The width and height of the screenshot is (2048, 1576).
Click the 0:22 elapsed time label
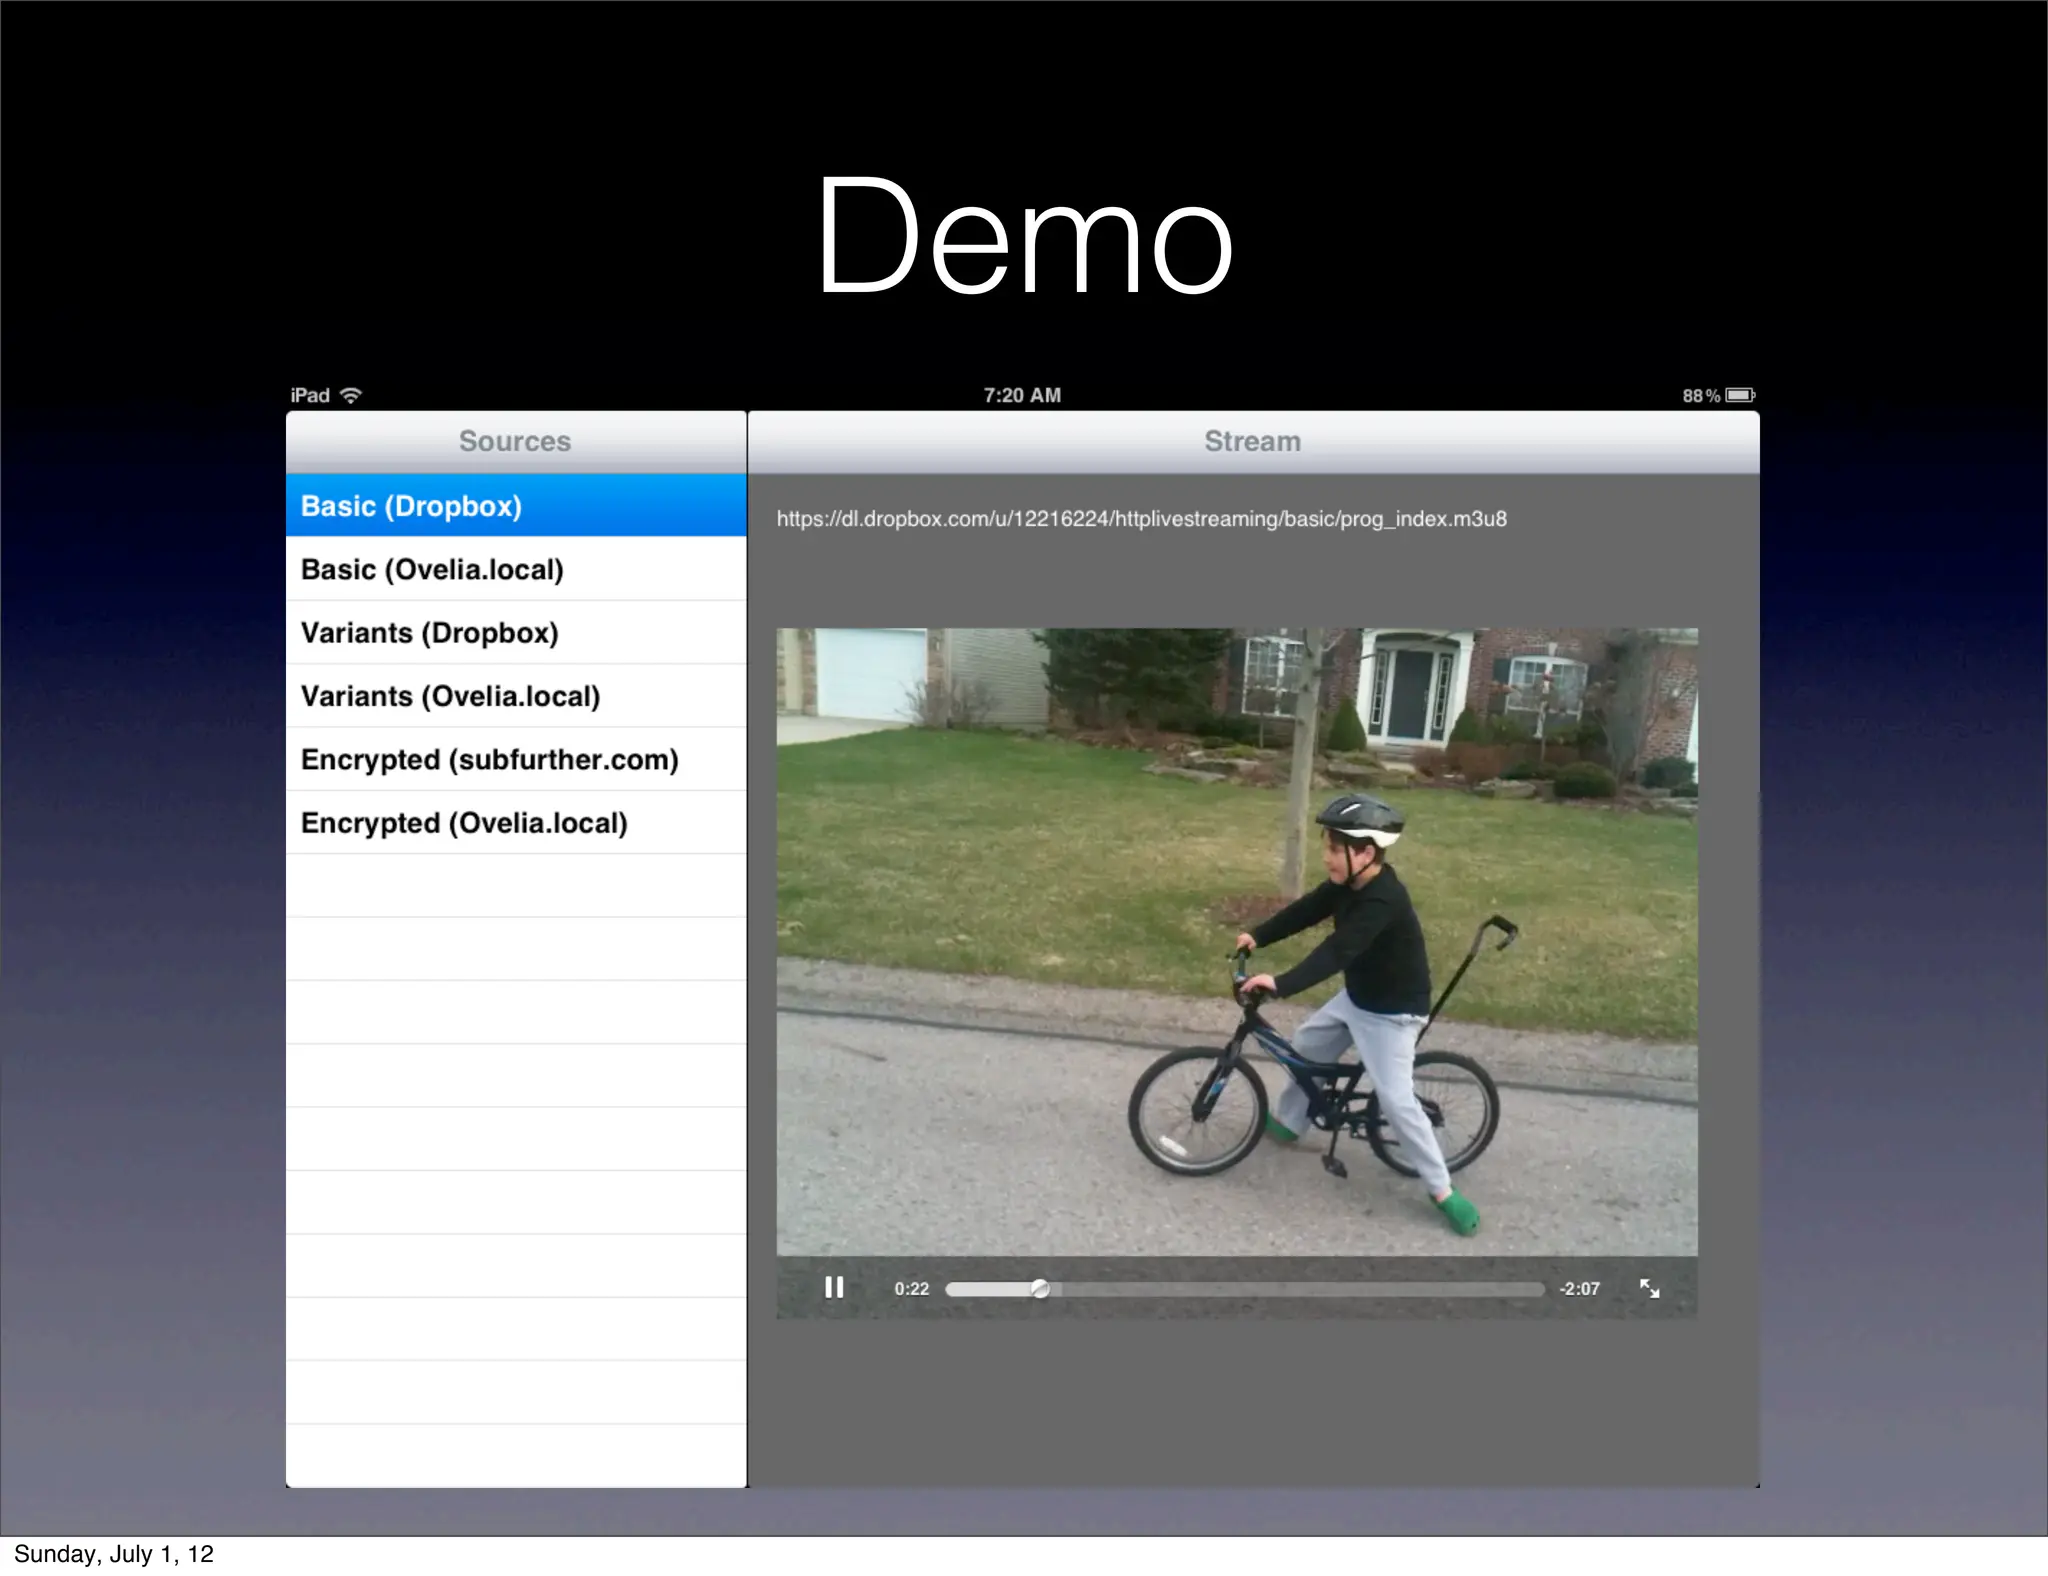(x=911, y=1289)
